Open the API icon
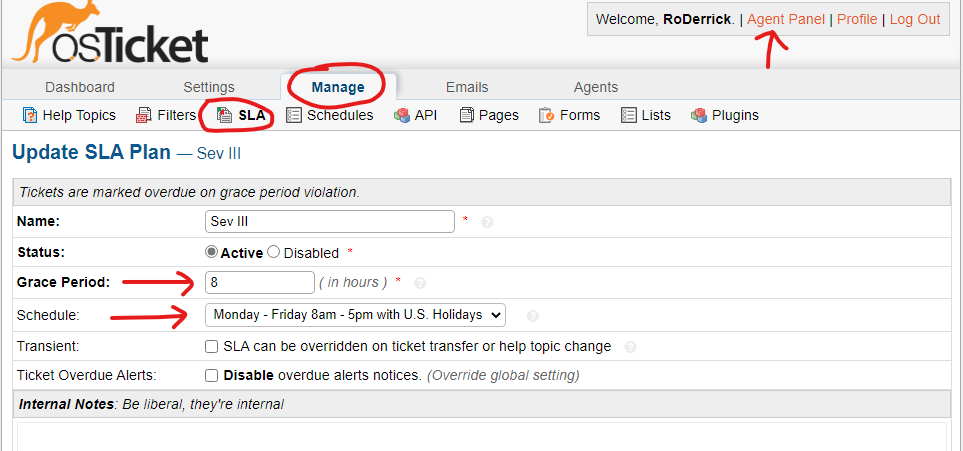Viewport: 963px width, 451px height. click(x=402, y=116)
